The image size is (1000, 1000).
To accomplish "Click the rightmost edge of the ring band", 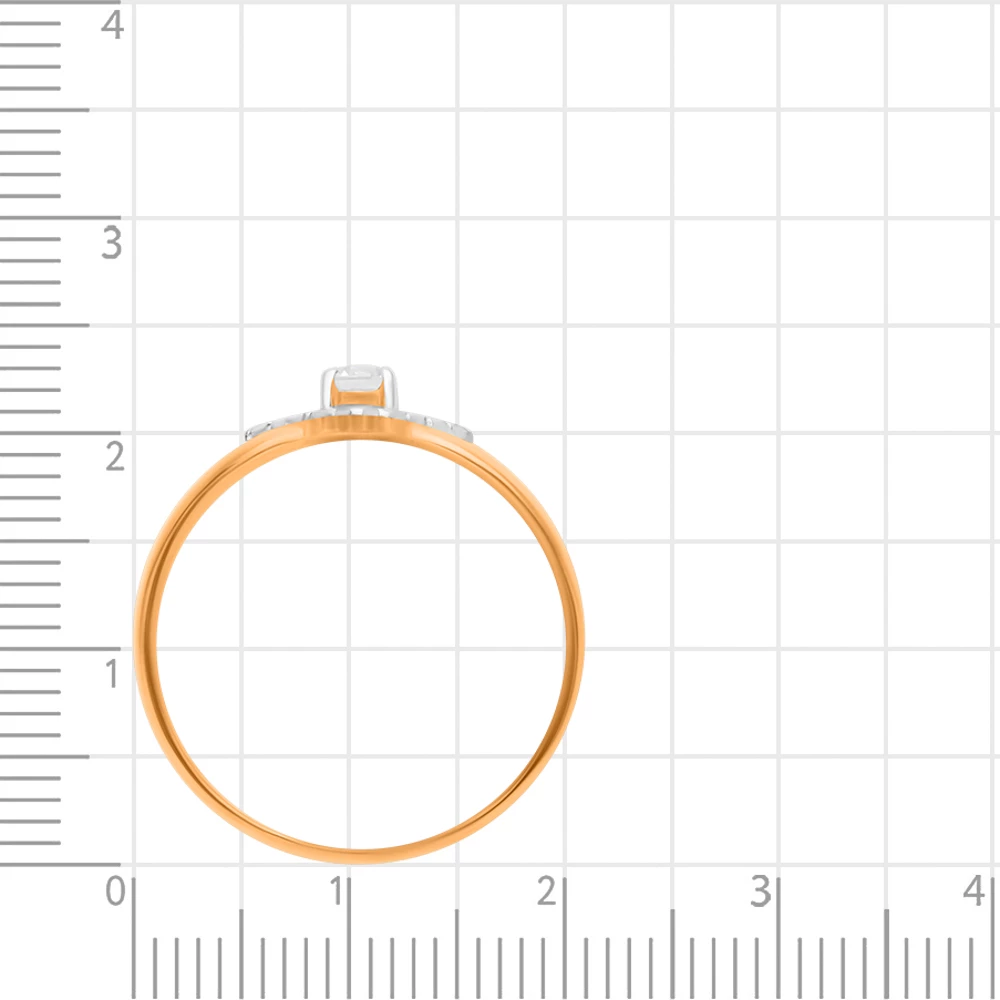I will pyautogui.click(x=575, y=640).
